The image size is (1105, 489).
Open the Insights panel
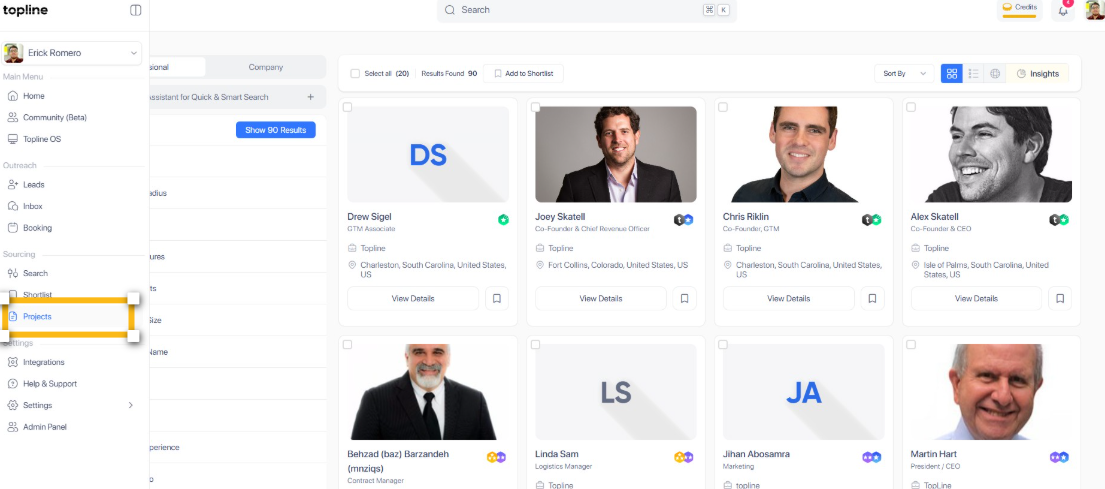pos(1037,73)
